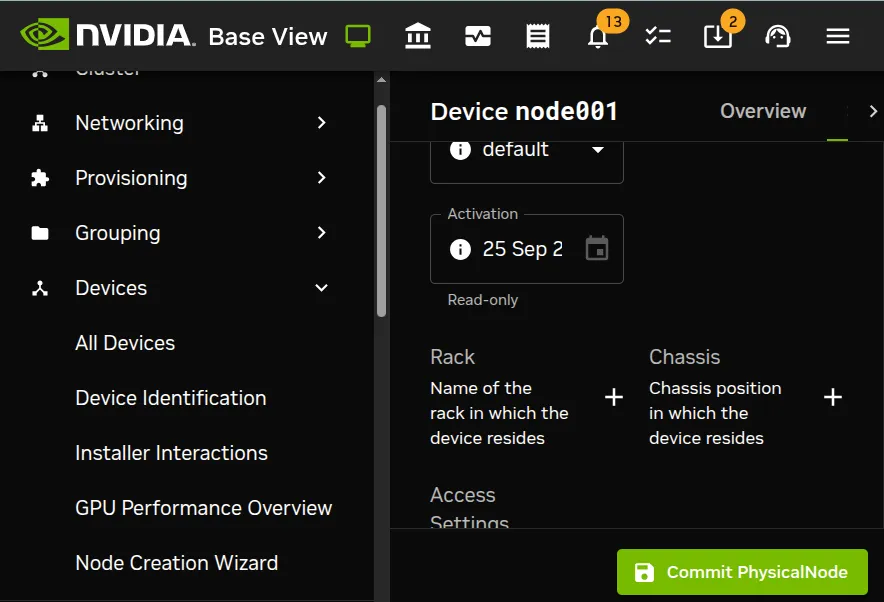Image resolution: width=884 pixels, height=602 pixels.
Task: Open notifications bell showing 13
Action: click(598, 37)
